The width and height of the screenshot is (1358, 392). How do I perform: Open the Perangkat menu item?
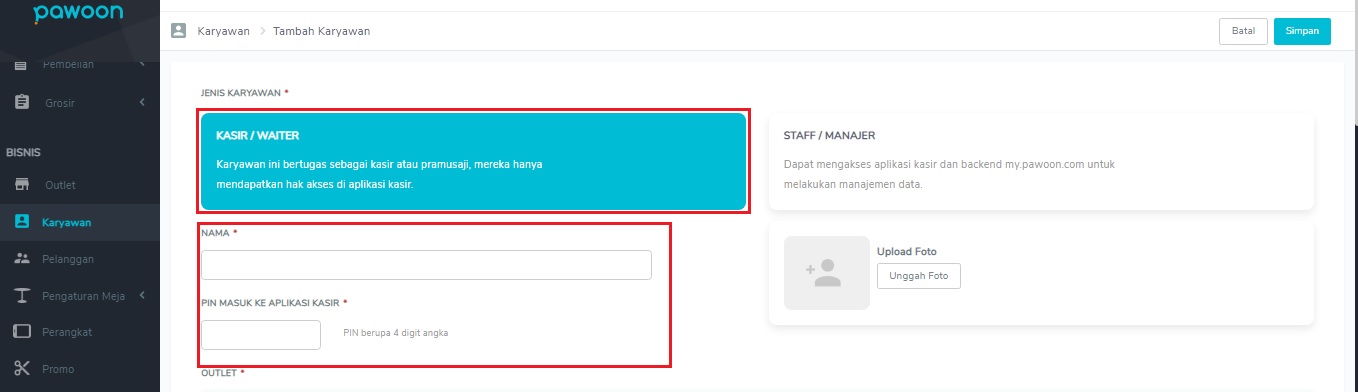pos(80,332)
